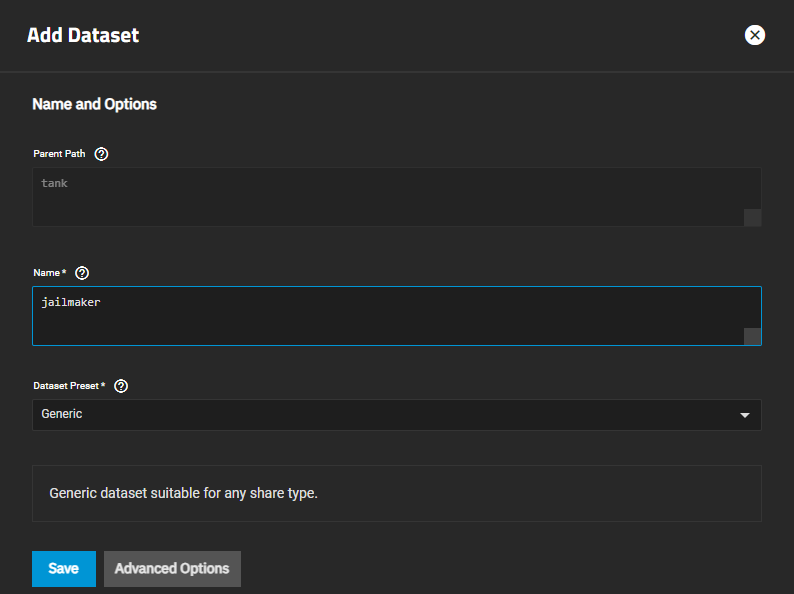794x594 pixels.
Task: View help for Dataset Preset
Action: click(x=121, y=386)
